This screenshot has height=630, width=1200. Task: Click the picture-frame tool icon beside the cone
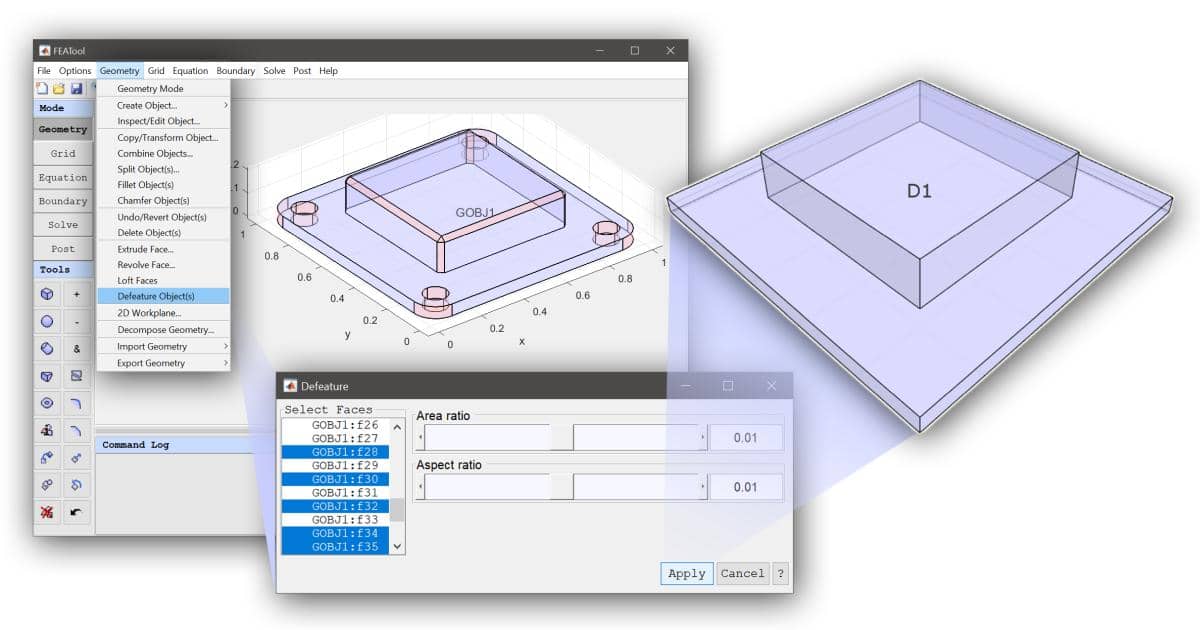coord(77,376)
